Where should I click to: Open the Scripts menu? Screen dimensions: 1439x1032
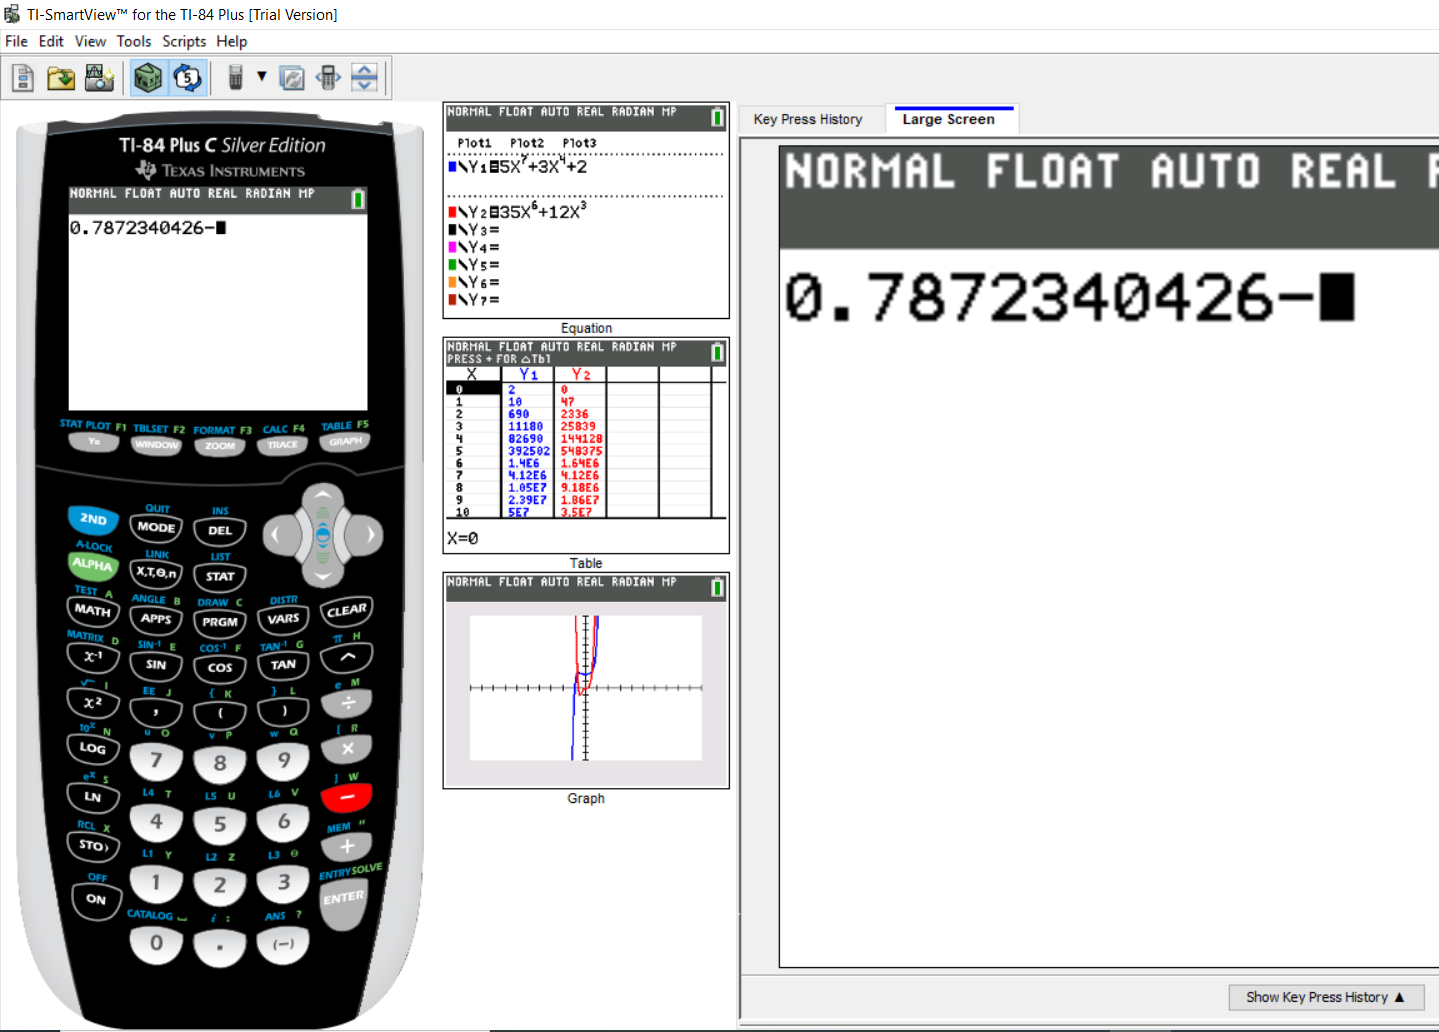tap(184, 41)
